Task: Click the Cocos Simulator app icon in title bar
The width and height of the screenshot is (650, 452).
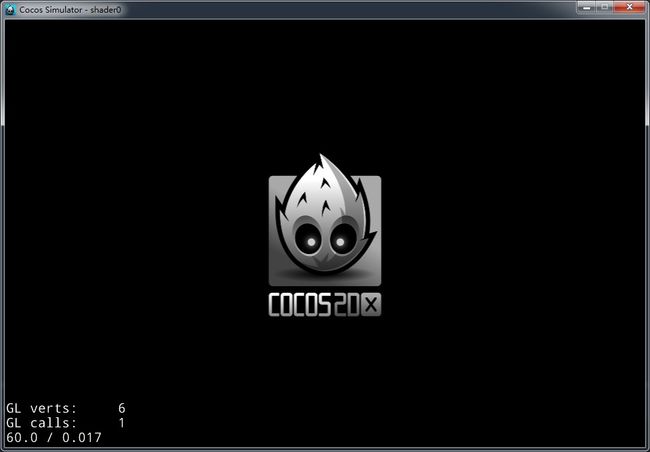Action: point(10,10)
